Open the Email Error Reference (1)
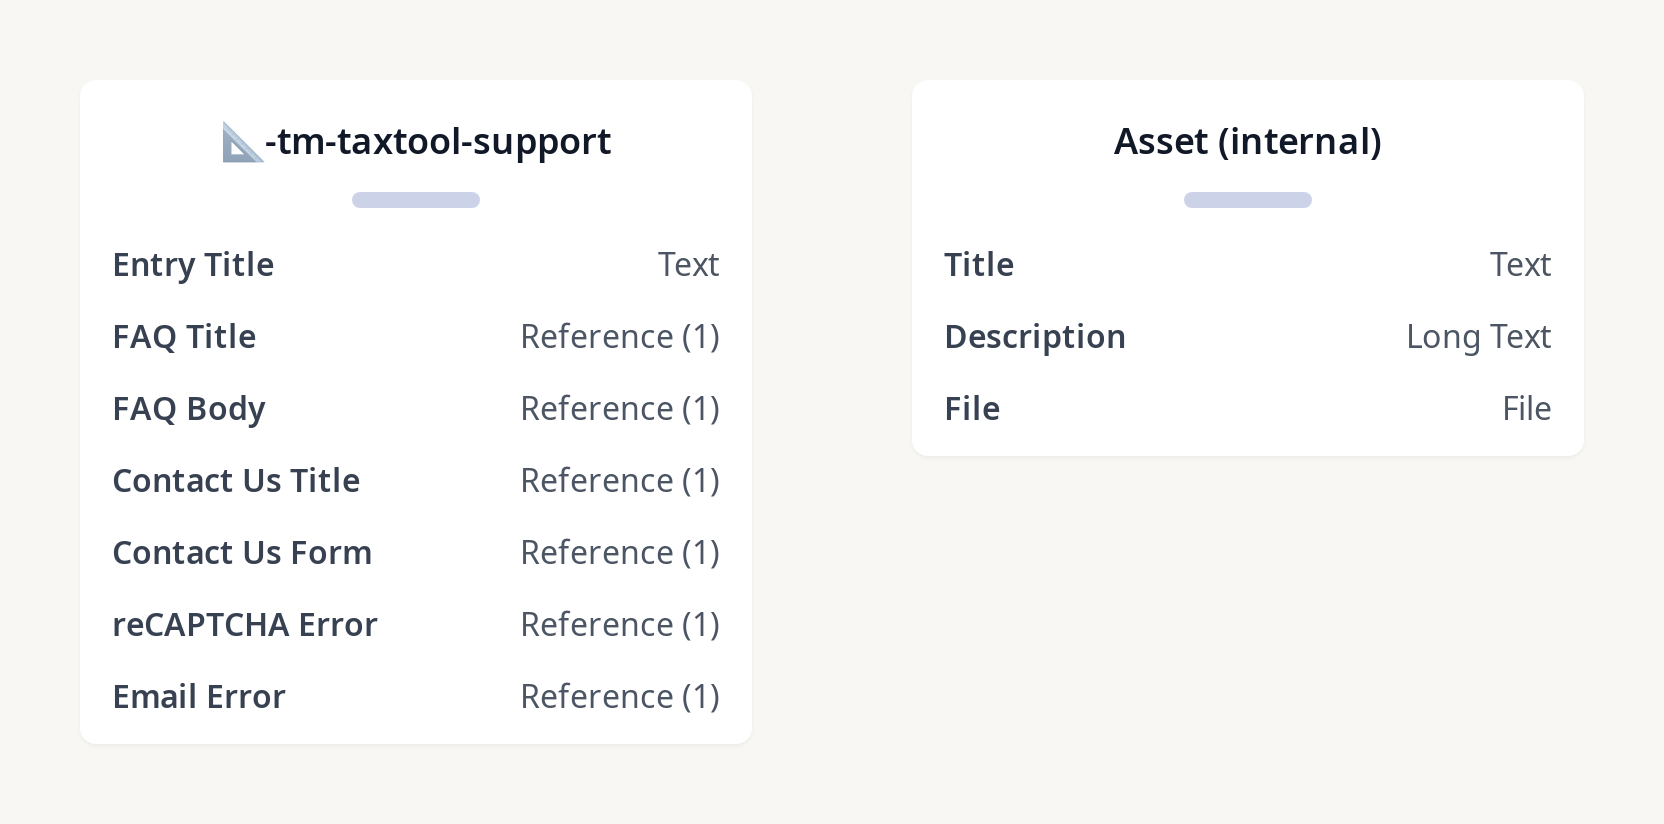 coord(620,697)
